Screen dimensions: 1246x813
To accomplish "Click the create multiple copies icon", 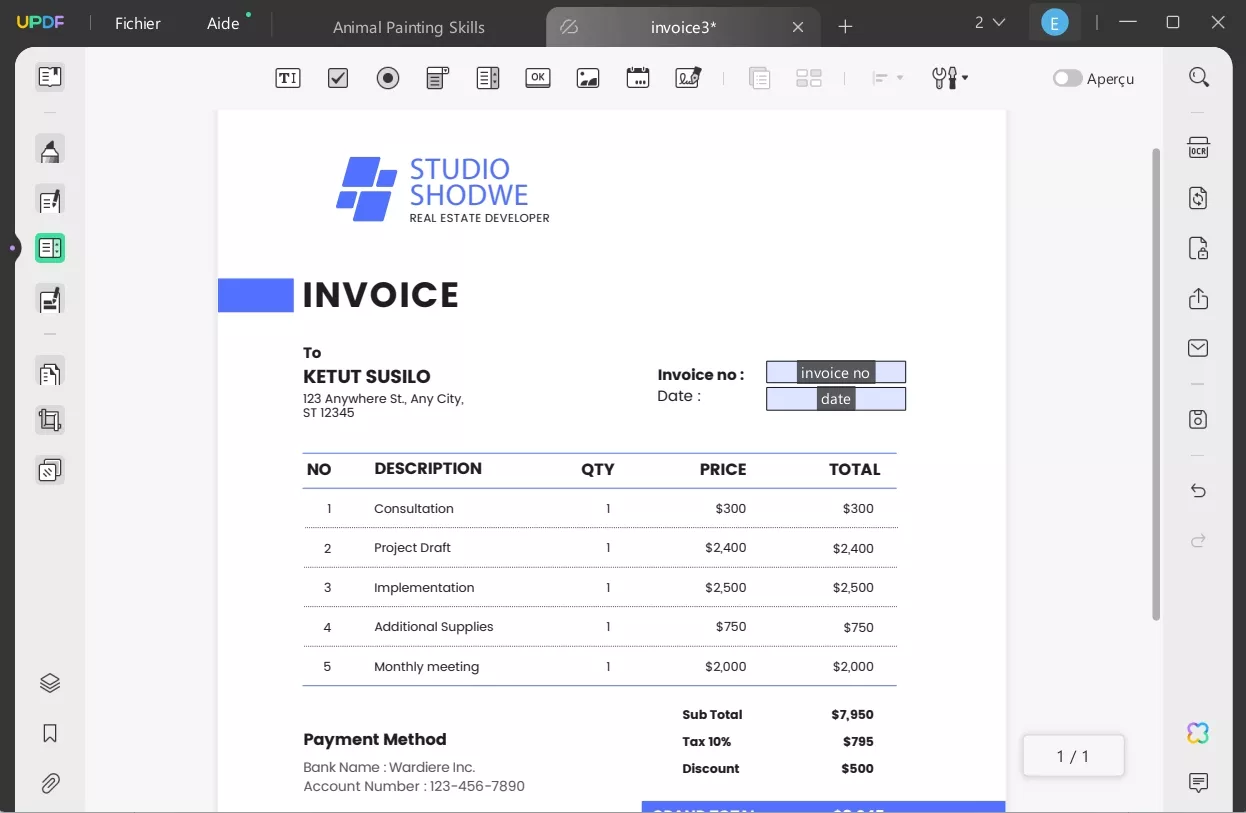I will click(809, 78).
